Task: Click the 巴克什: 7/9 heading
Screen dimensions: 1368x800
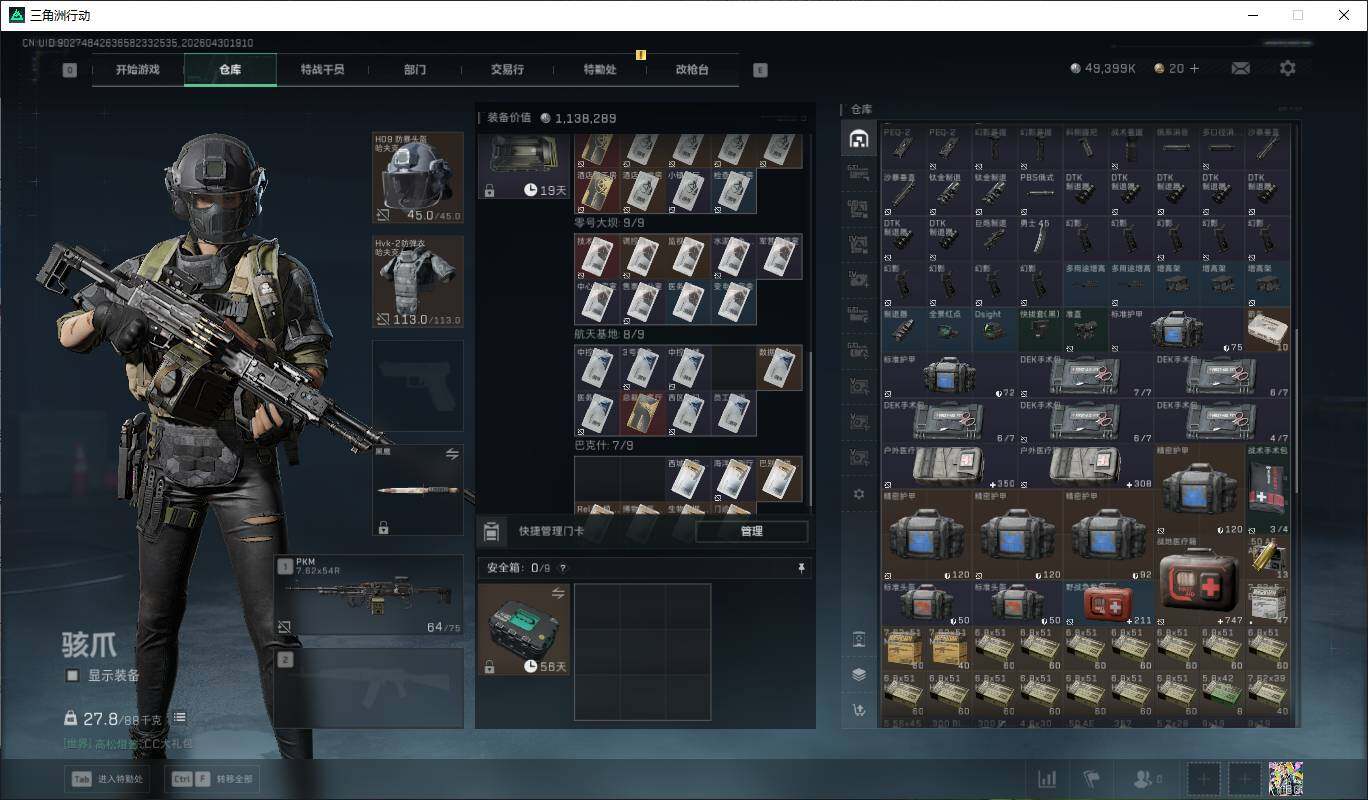Action: (603, 445)
